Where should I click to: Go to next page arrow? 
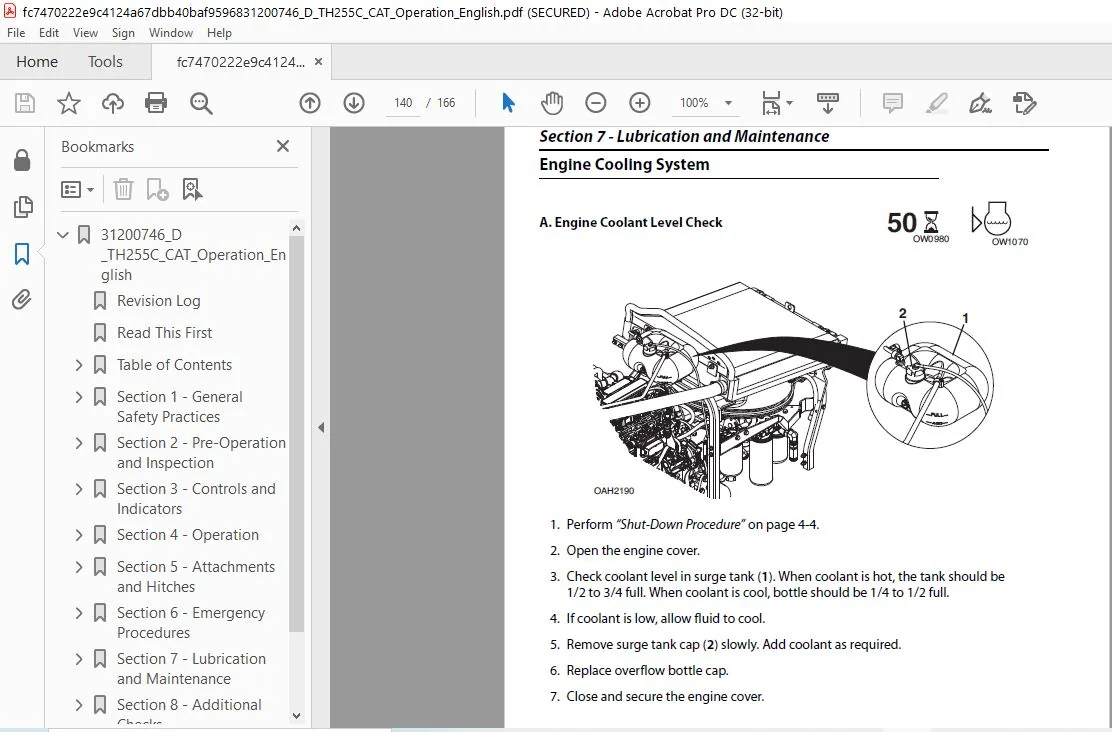tap(354, 103)
